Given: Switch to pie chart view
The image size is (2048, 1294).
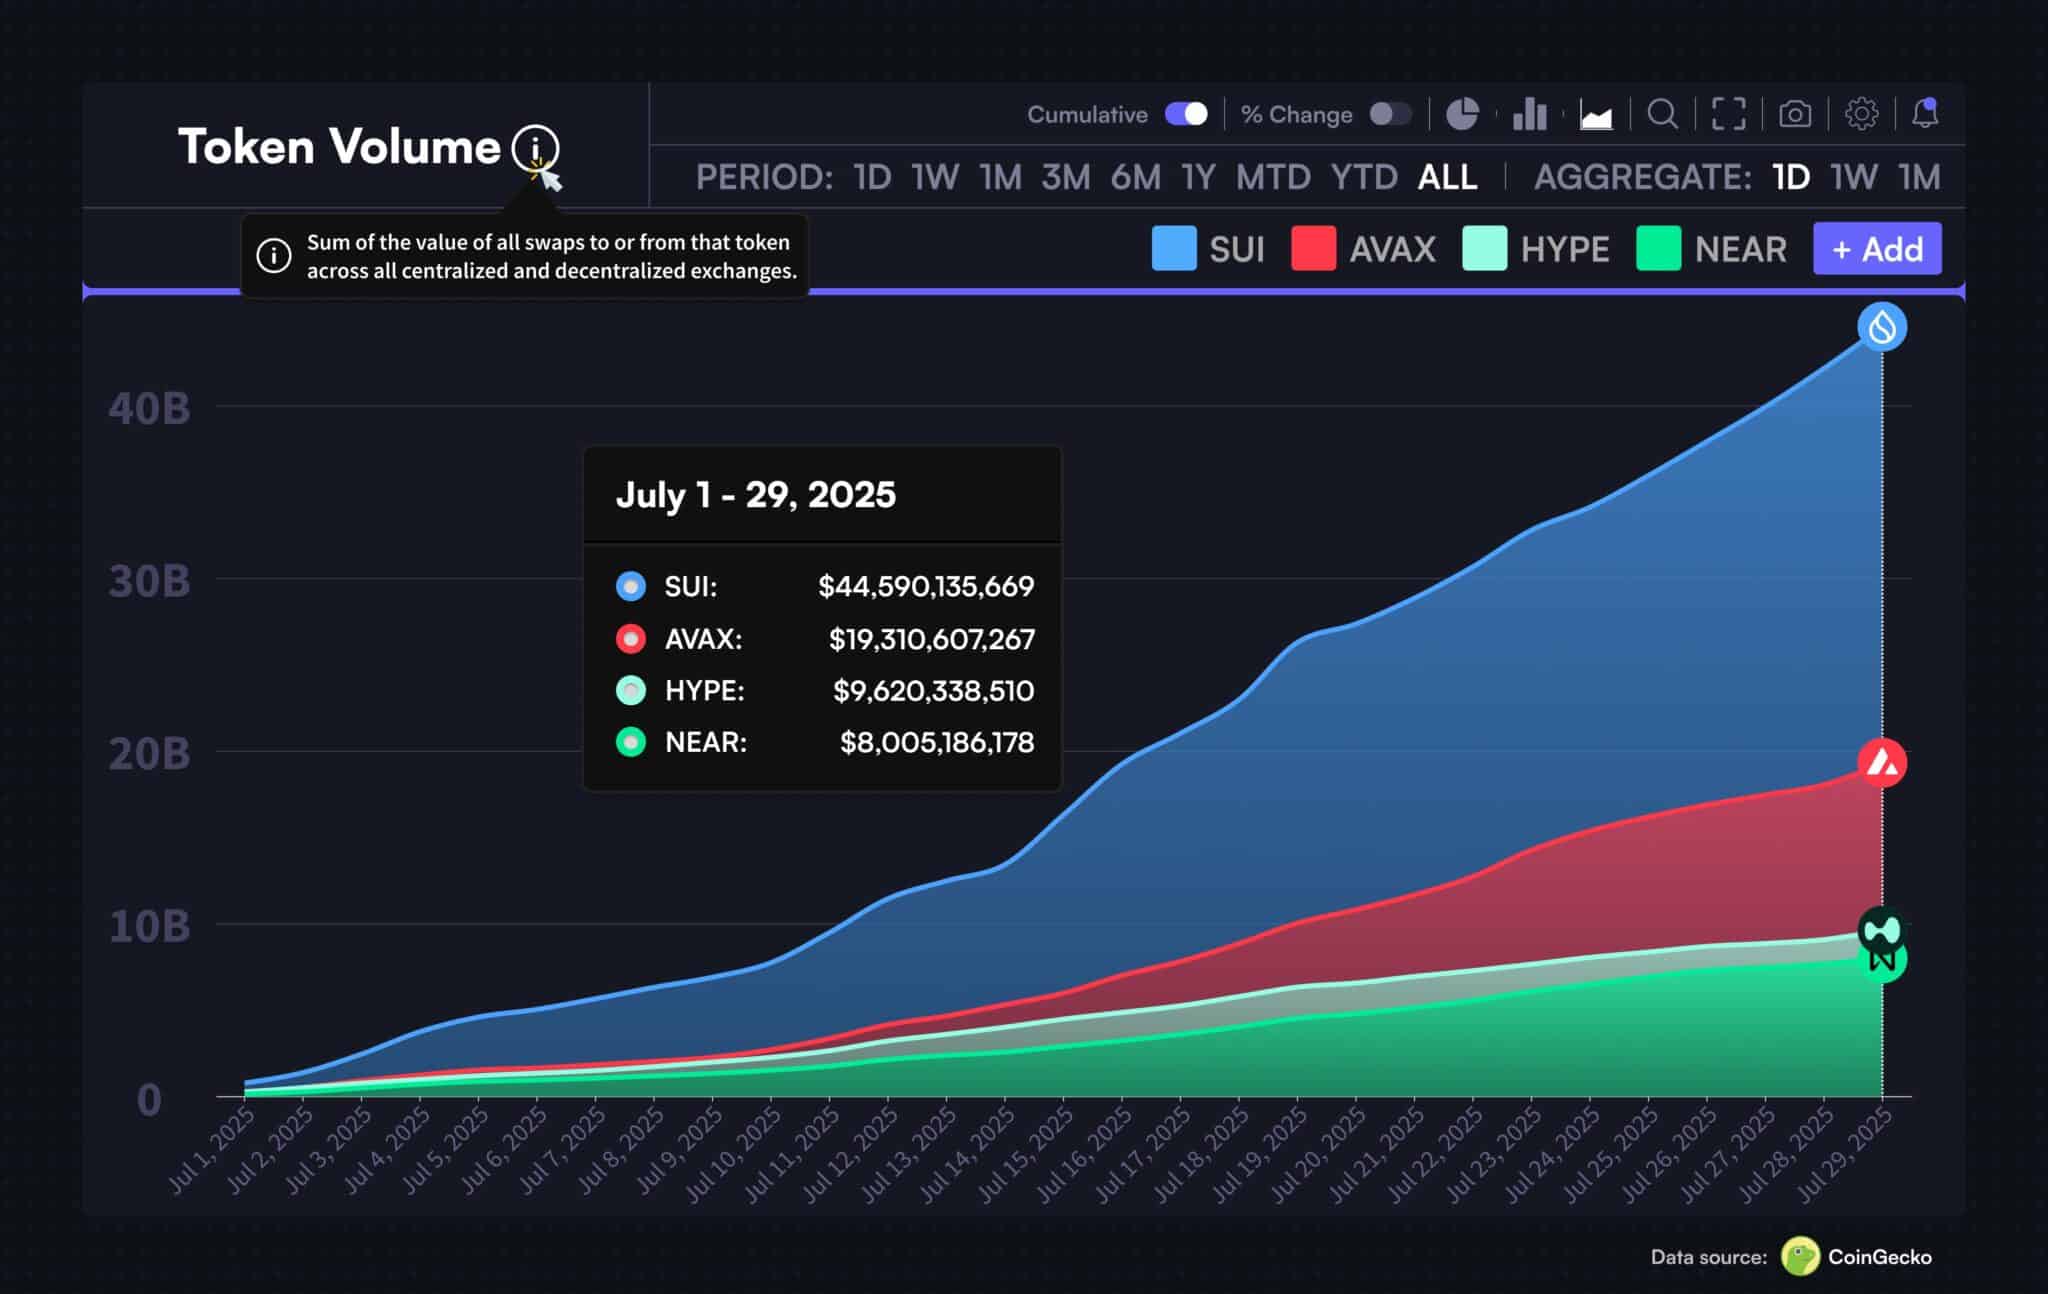Looking at the screenshot, I should pyautogui.click(x=1462, y=114).
